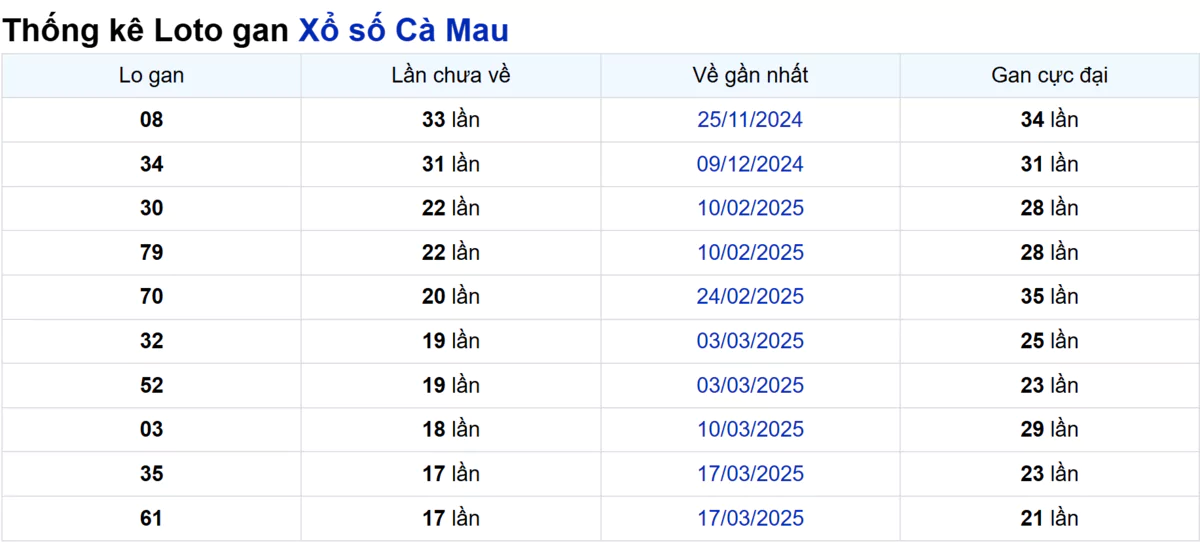Click the 33 lần cell
Image resolution: width=1200 pixels, height=542 pixels.
(451, 120)
